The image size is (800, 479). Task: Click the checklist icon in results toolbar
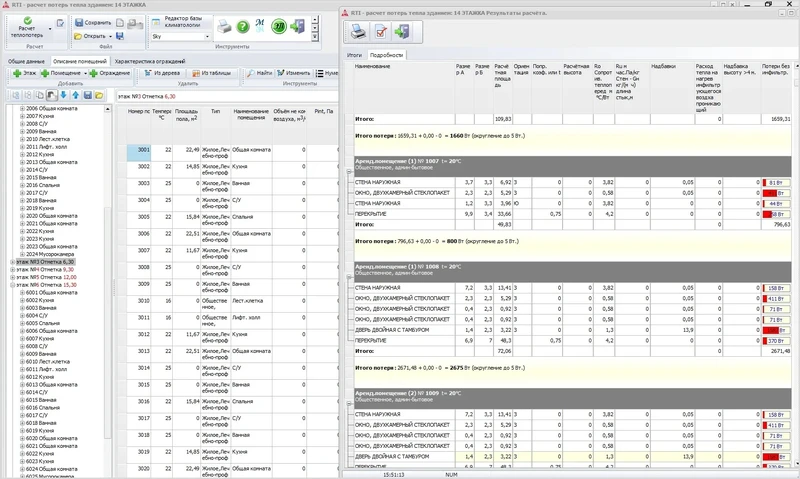(x=383, y=33)
